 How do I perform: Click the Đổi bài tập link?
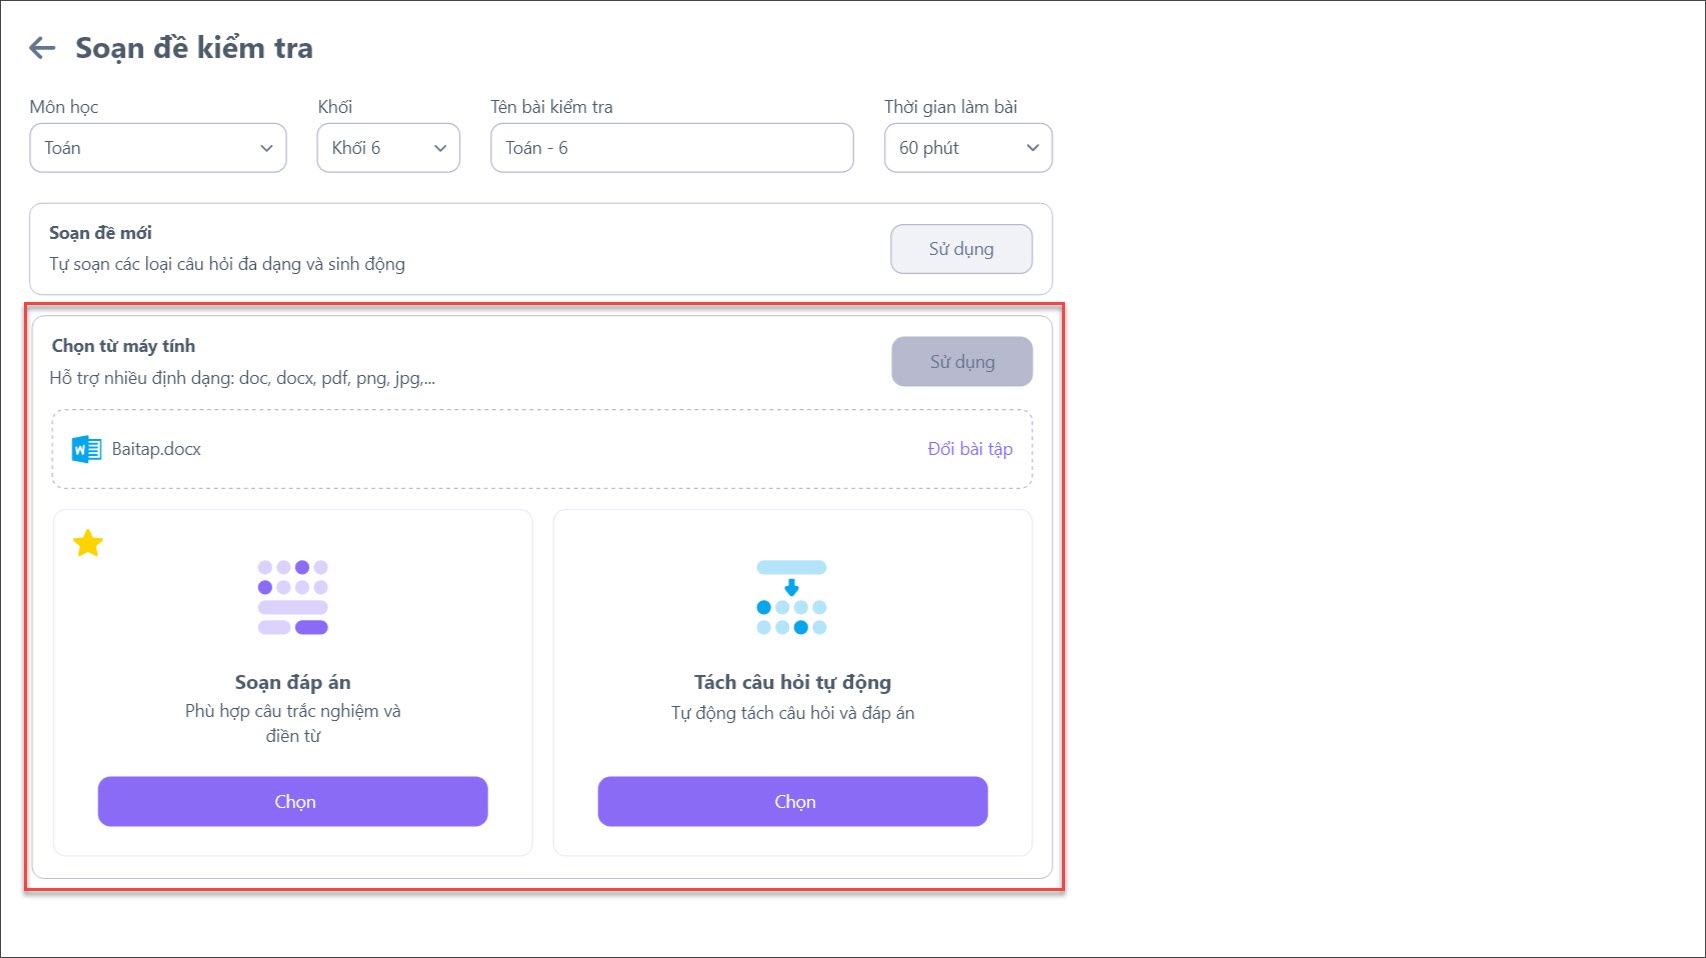969,449
